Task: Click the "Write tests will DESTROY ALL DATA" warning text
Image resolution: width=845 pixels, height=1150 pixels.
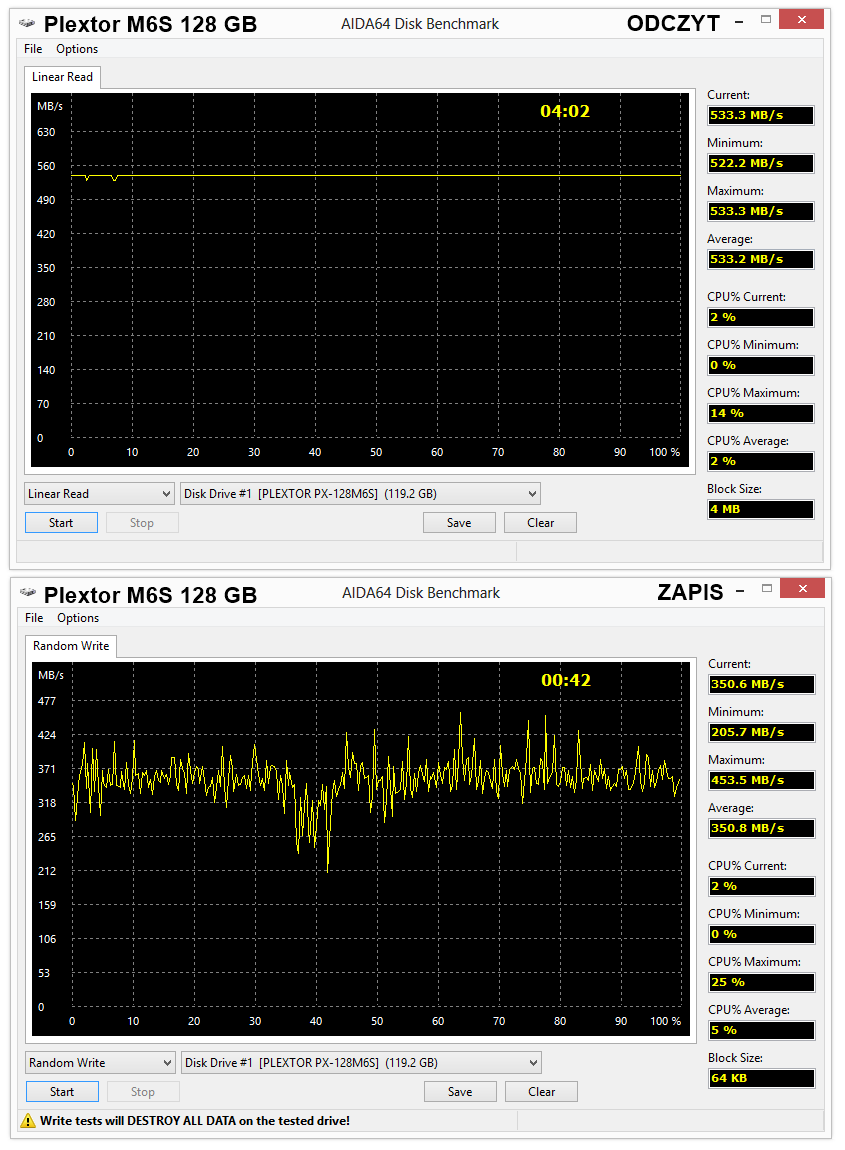Action: click(195, 1121)
